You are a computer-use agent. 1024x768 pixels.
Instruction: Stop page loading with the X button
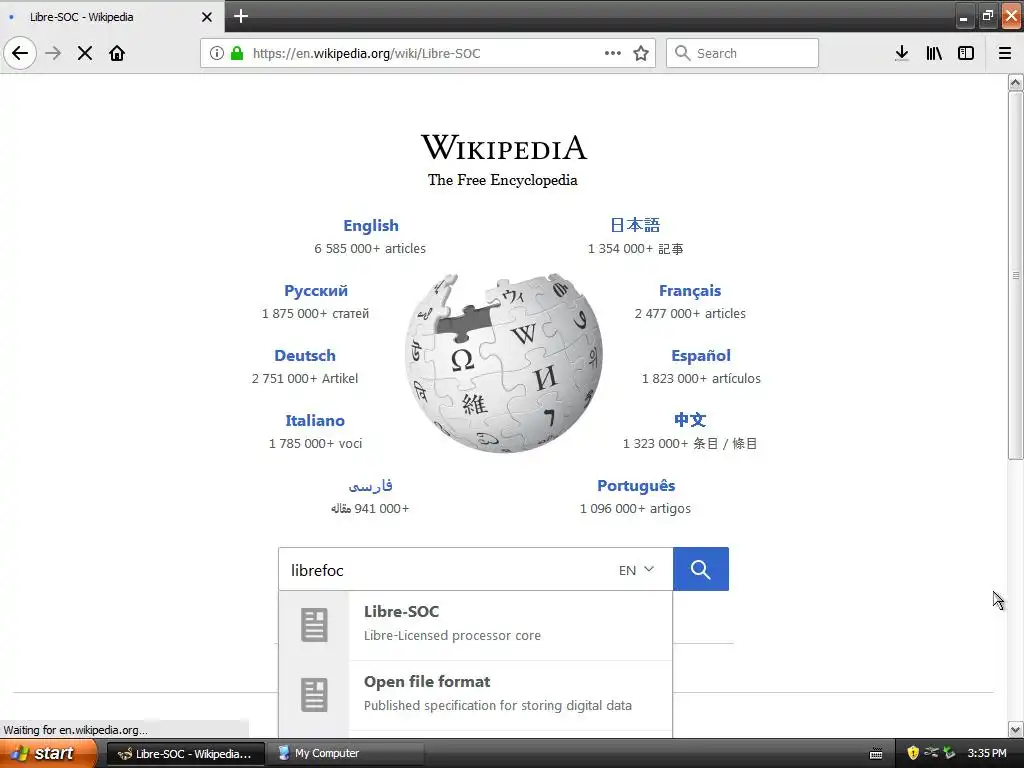click(x=85, y=53)
